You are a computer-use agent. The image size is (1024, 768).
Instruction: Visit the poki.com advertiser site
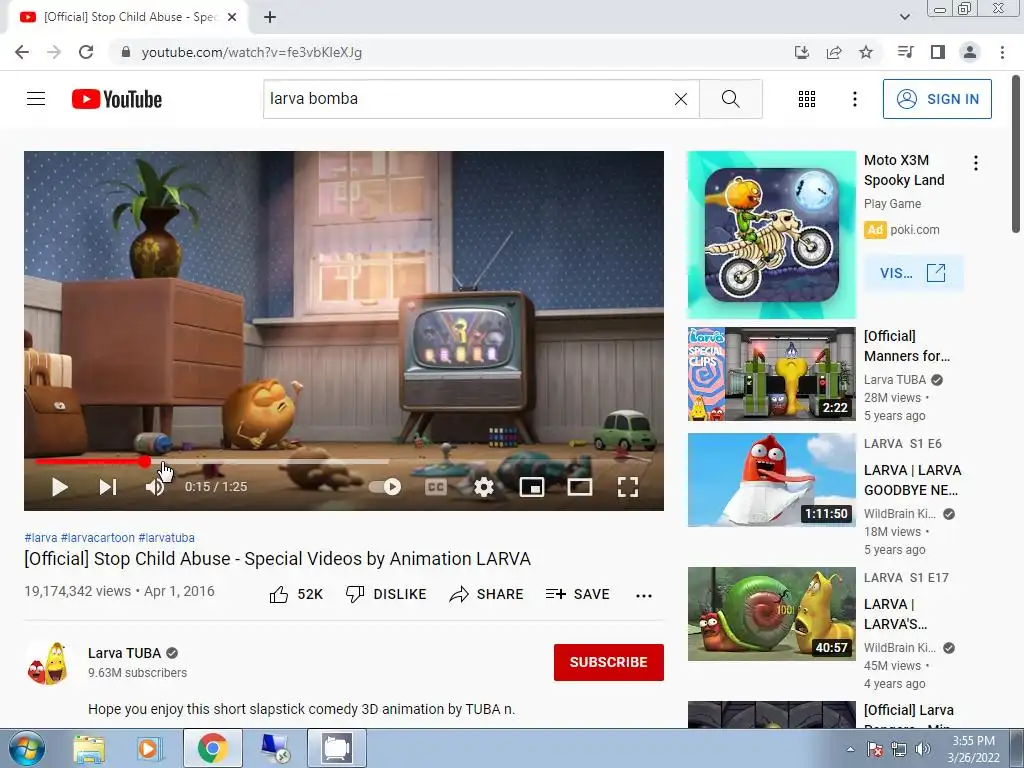click(913, 273)
